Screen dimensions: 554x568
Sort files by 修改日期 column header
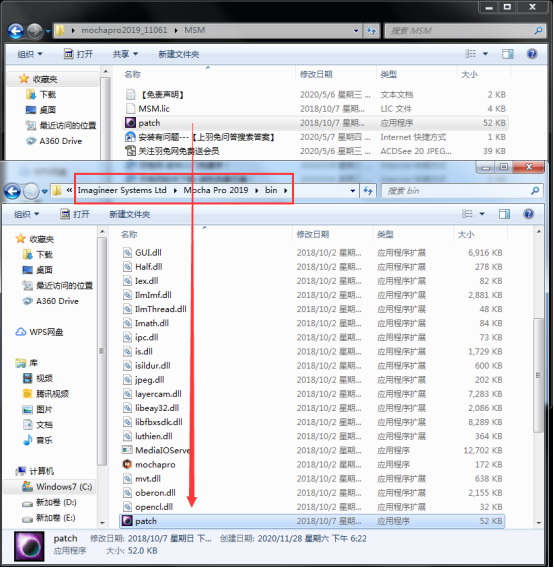pos(313,234)
